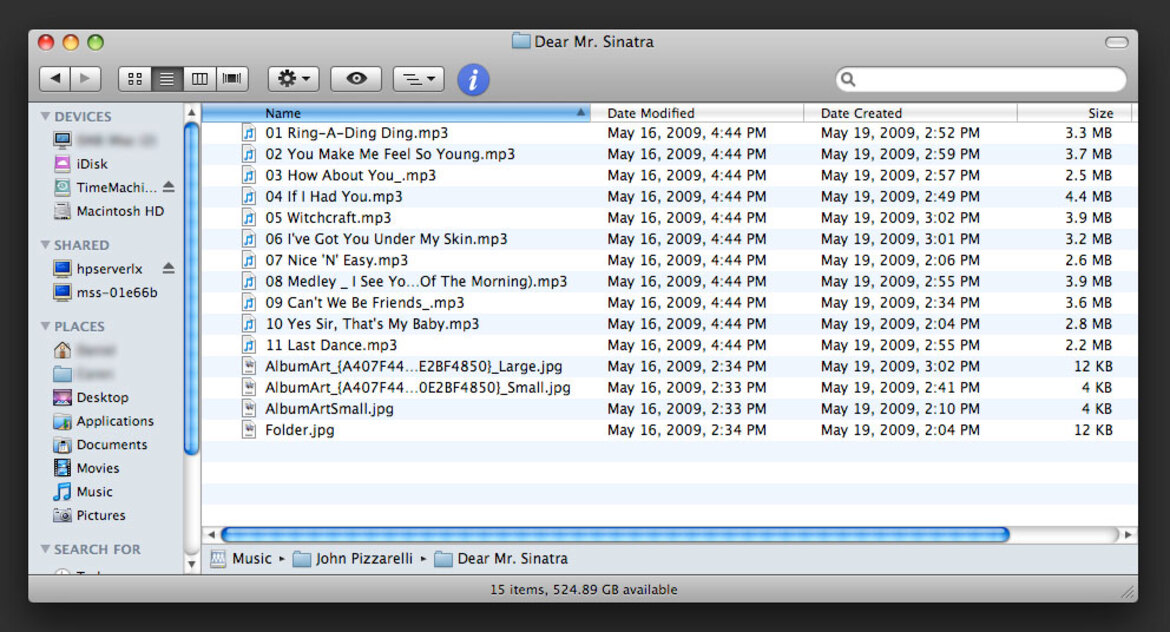The width and height of the screenshot is (1170, 632).
Task: Switch to icon view
Action: click(x=135, y=78)
